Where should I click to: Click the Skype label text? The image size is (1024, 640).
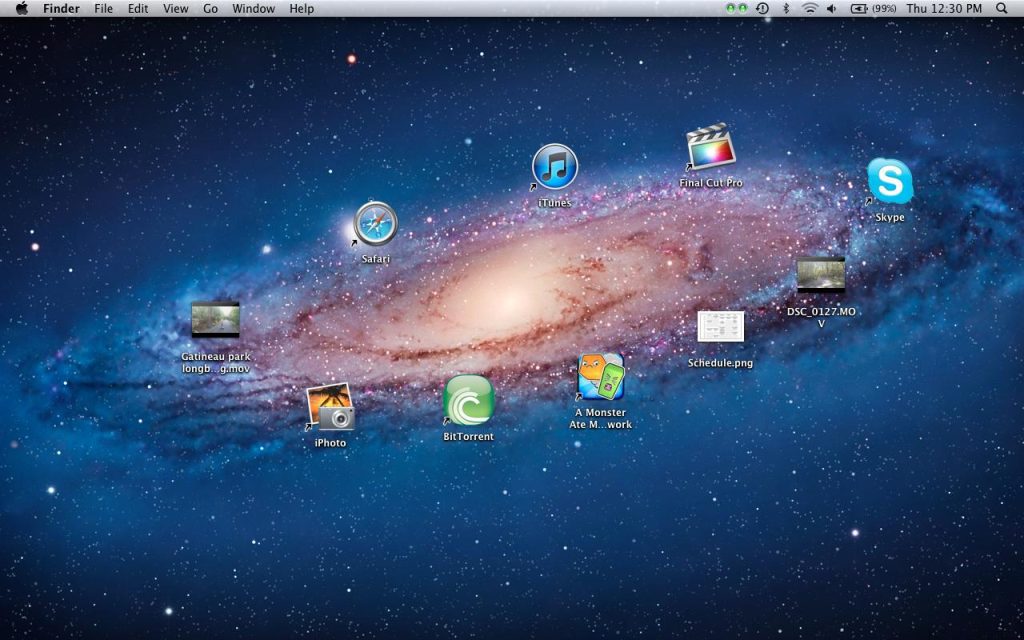889,217
